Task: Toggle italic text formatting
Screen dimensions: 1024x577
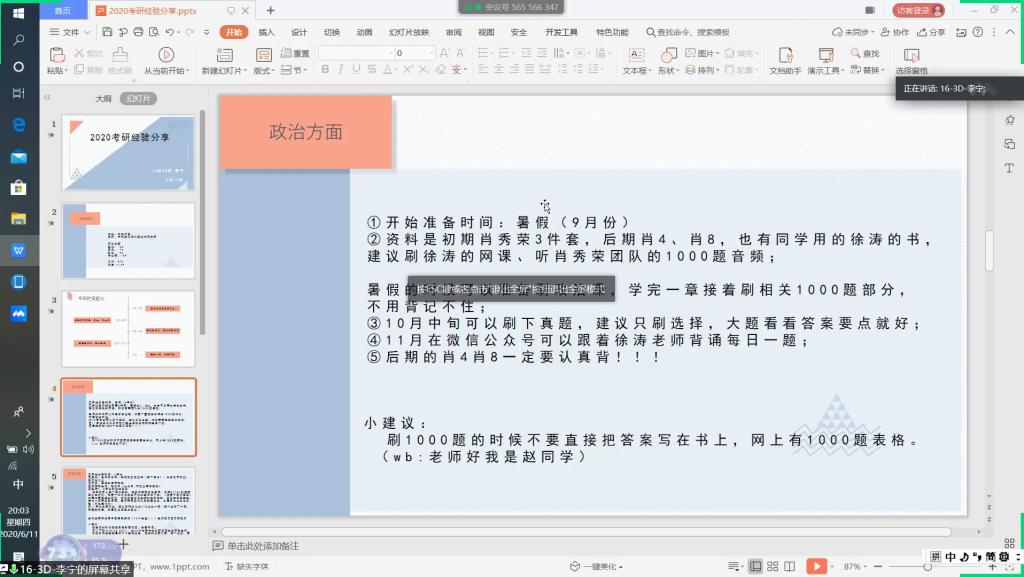Action: coord(341,70)
